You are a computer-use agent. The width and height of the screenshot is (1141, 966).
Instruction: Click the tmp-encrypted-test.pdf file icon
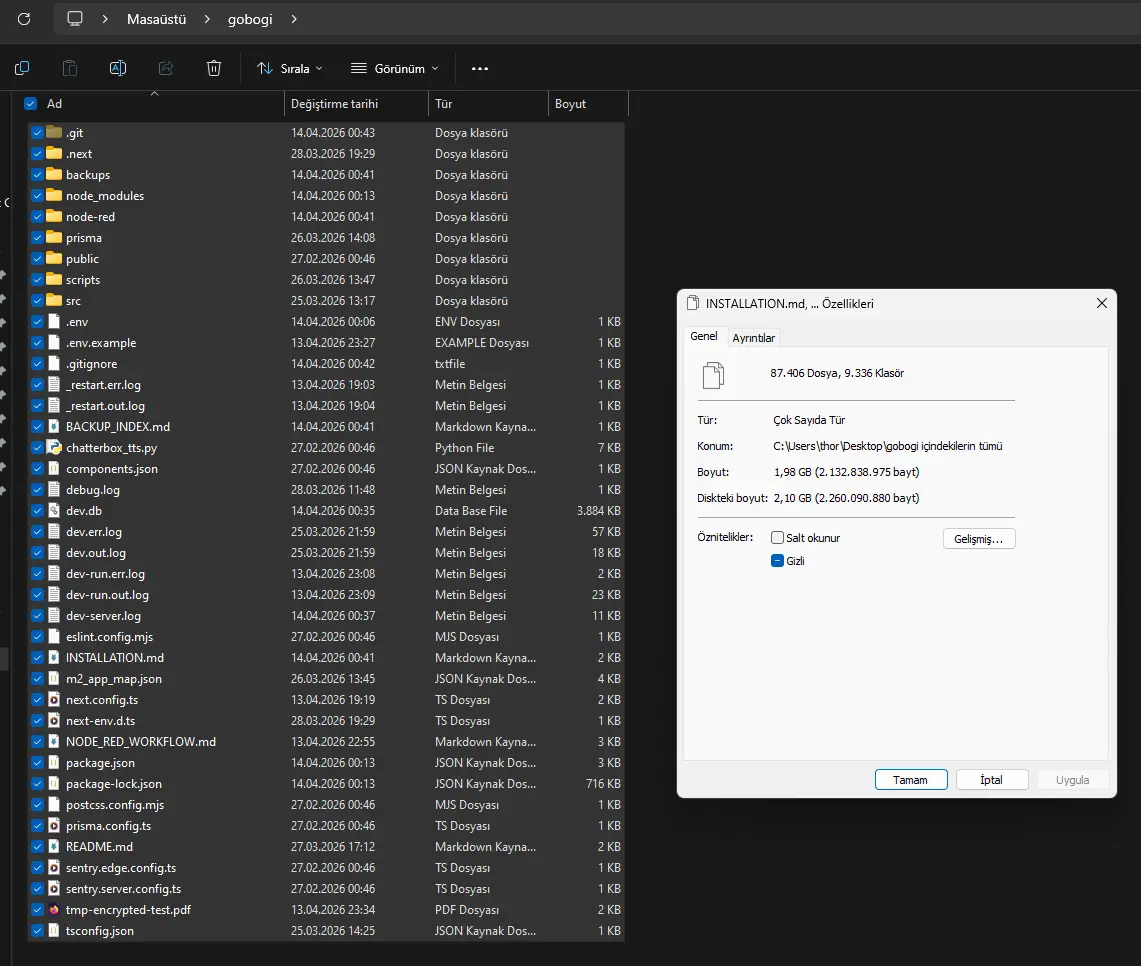point(54,910)
